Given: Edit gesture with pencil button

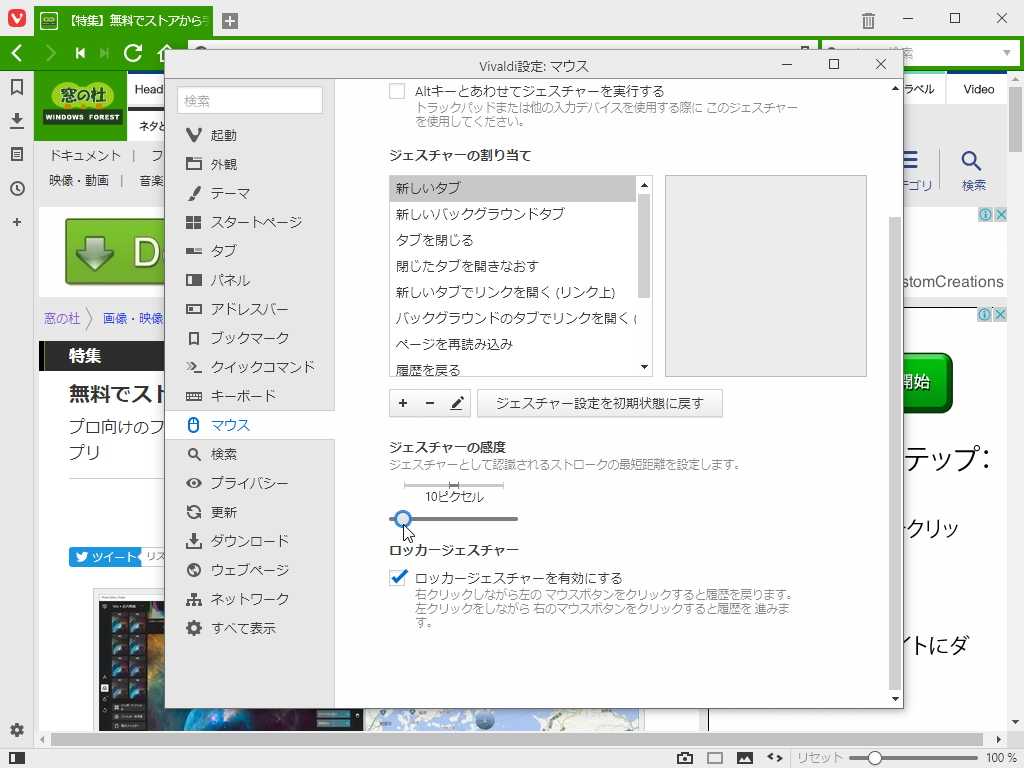Looking at the screenshot, I should coord(457,404).
